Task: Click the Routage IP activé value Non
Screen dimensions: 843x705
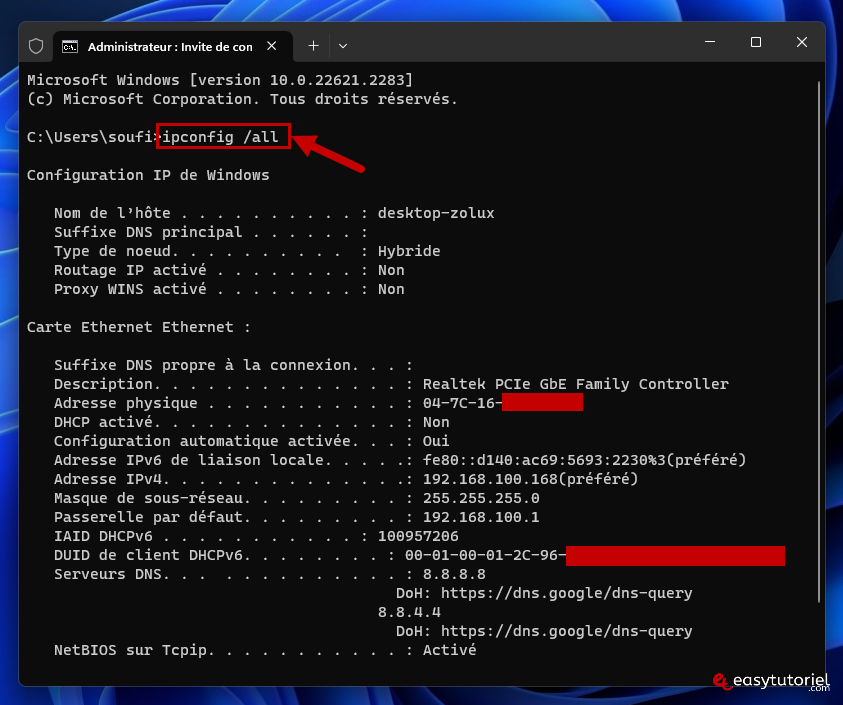Action: [x=391, y=270]
